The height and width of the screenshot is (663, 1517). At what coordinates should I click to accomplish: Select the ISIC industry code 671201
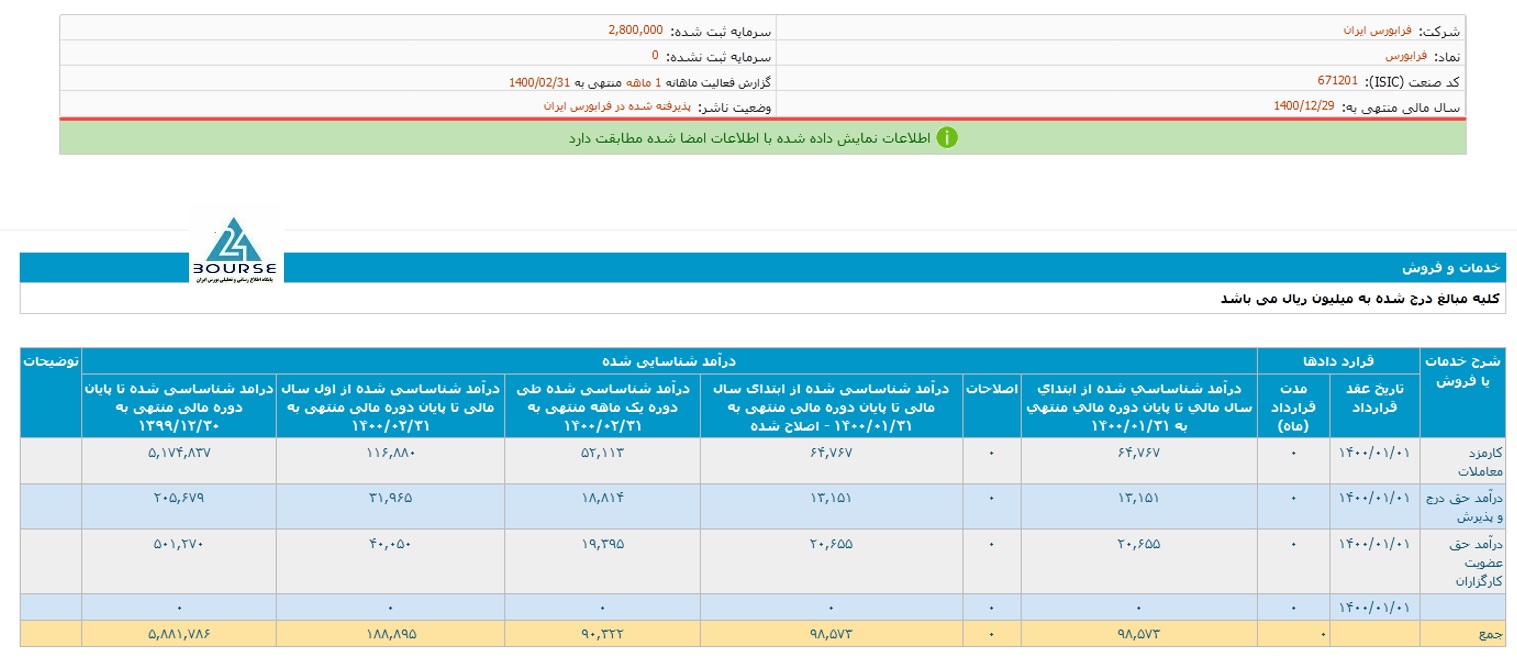(x=1338, y=81)
